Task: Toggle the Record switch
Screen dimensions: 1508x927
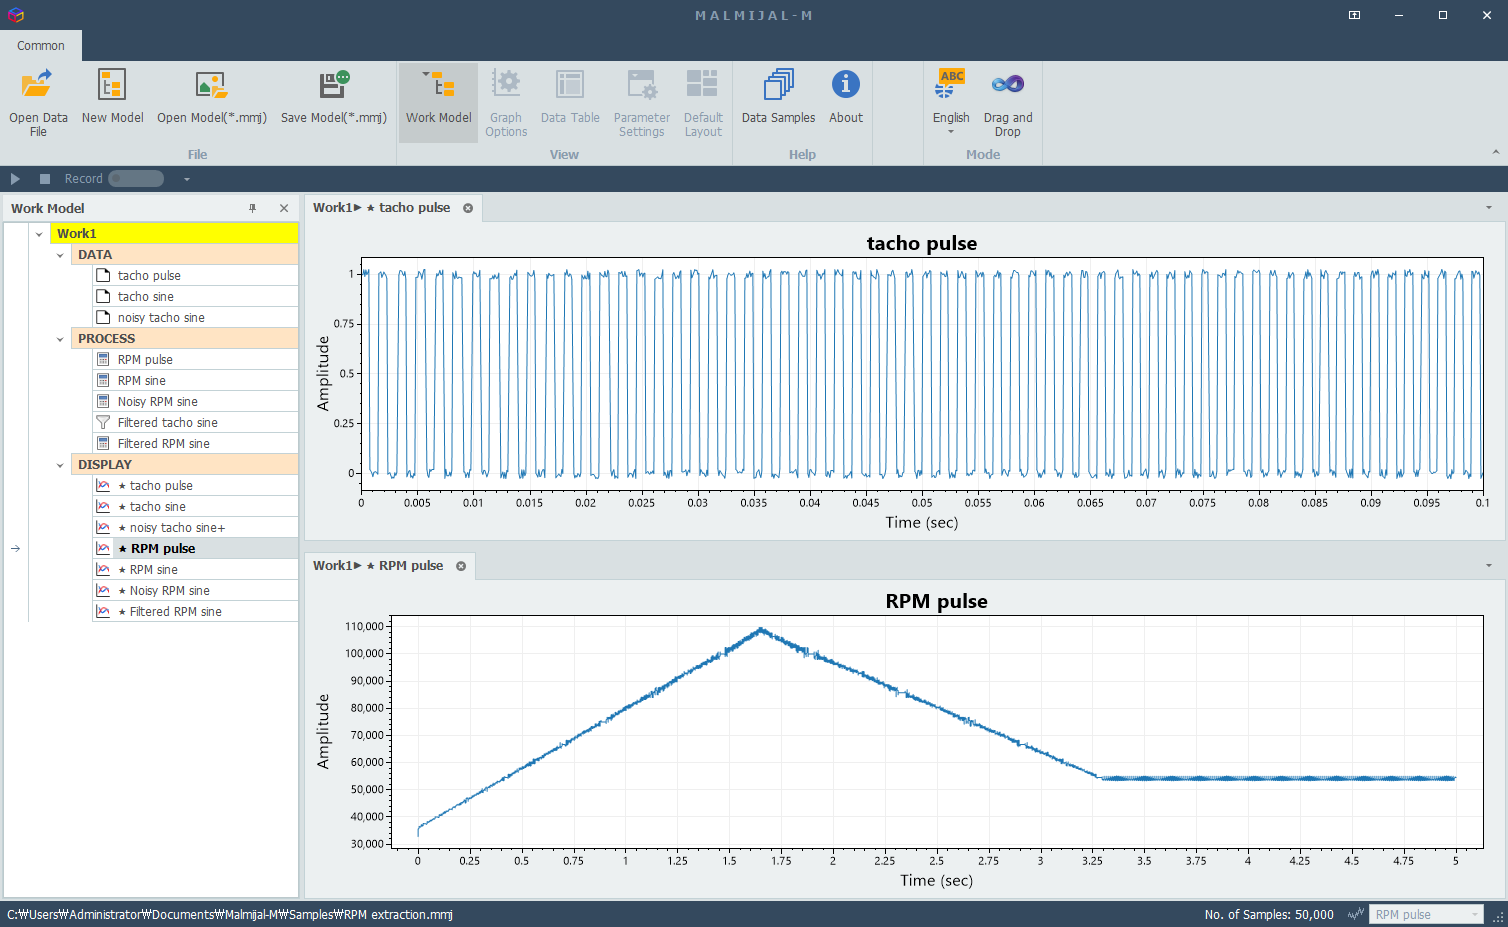Action: 136,179
